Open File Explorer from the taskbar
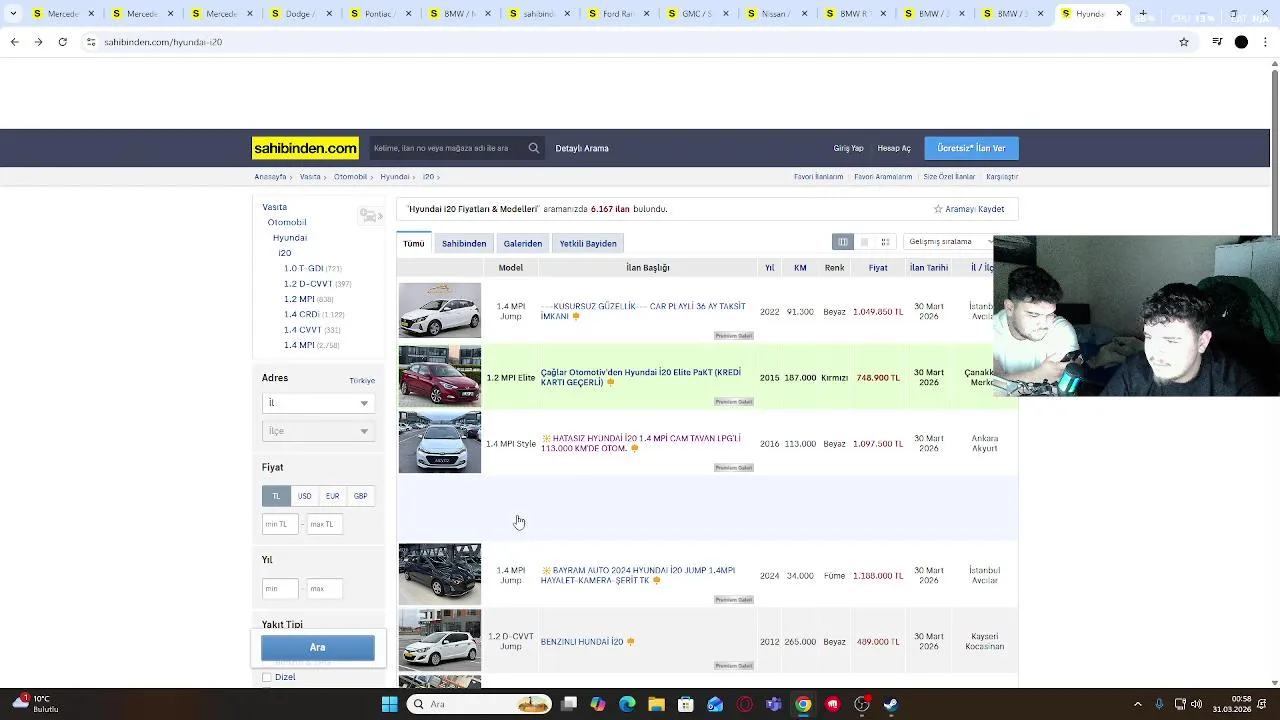 656,704
